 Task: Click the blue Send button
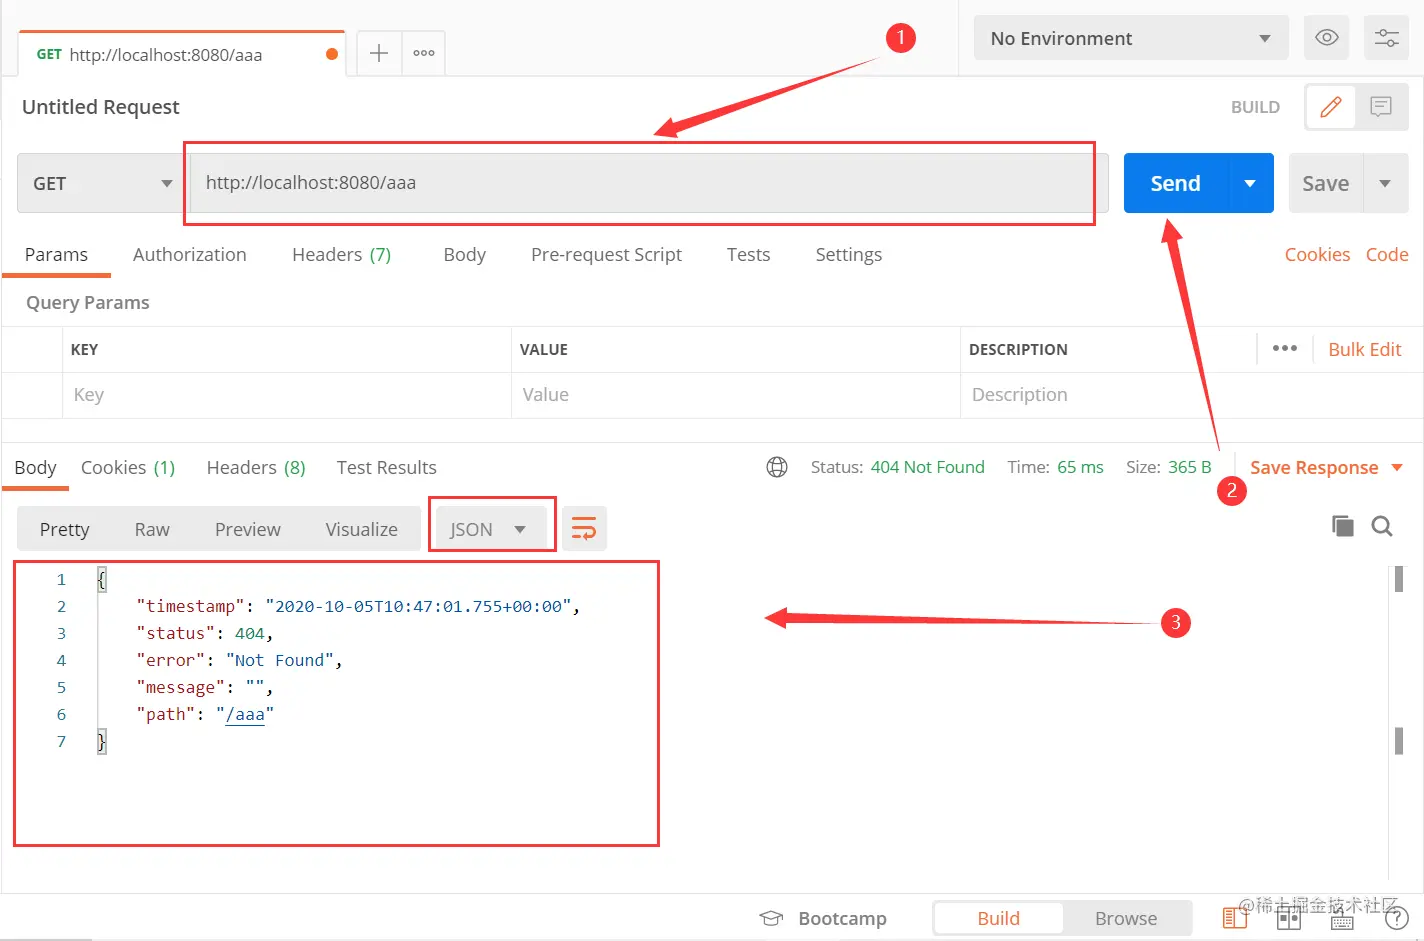[x=1176, y=183]
